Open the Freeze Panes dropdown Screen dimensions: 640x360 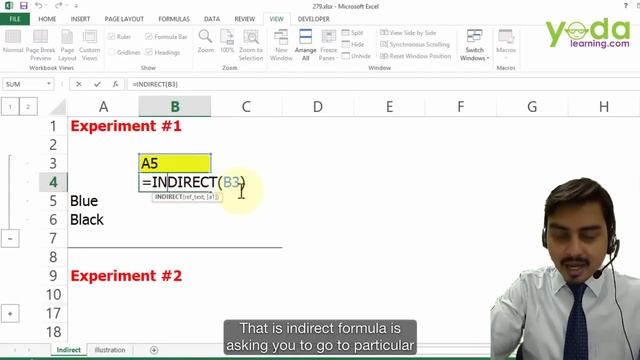click(x=329, y=45)
